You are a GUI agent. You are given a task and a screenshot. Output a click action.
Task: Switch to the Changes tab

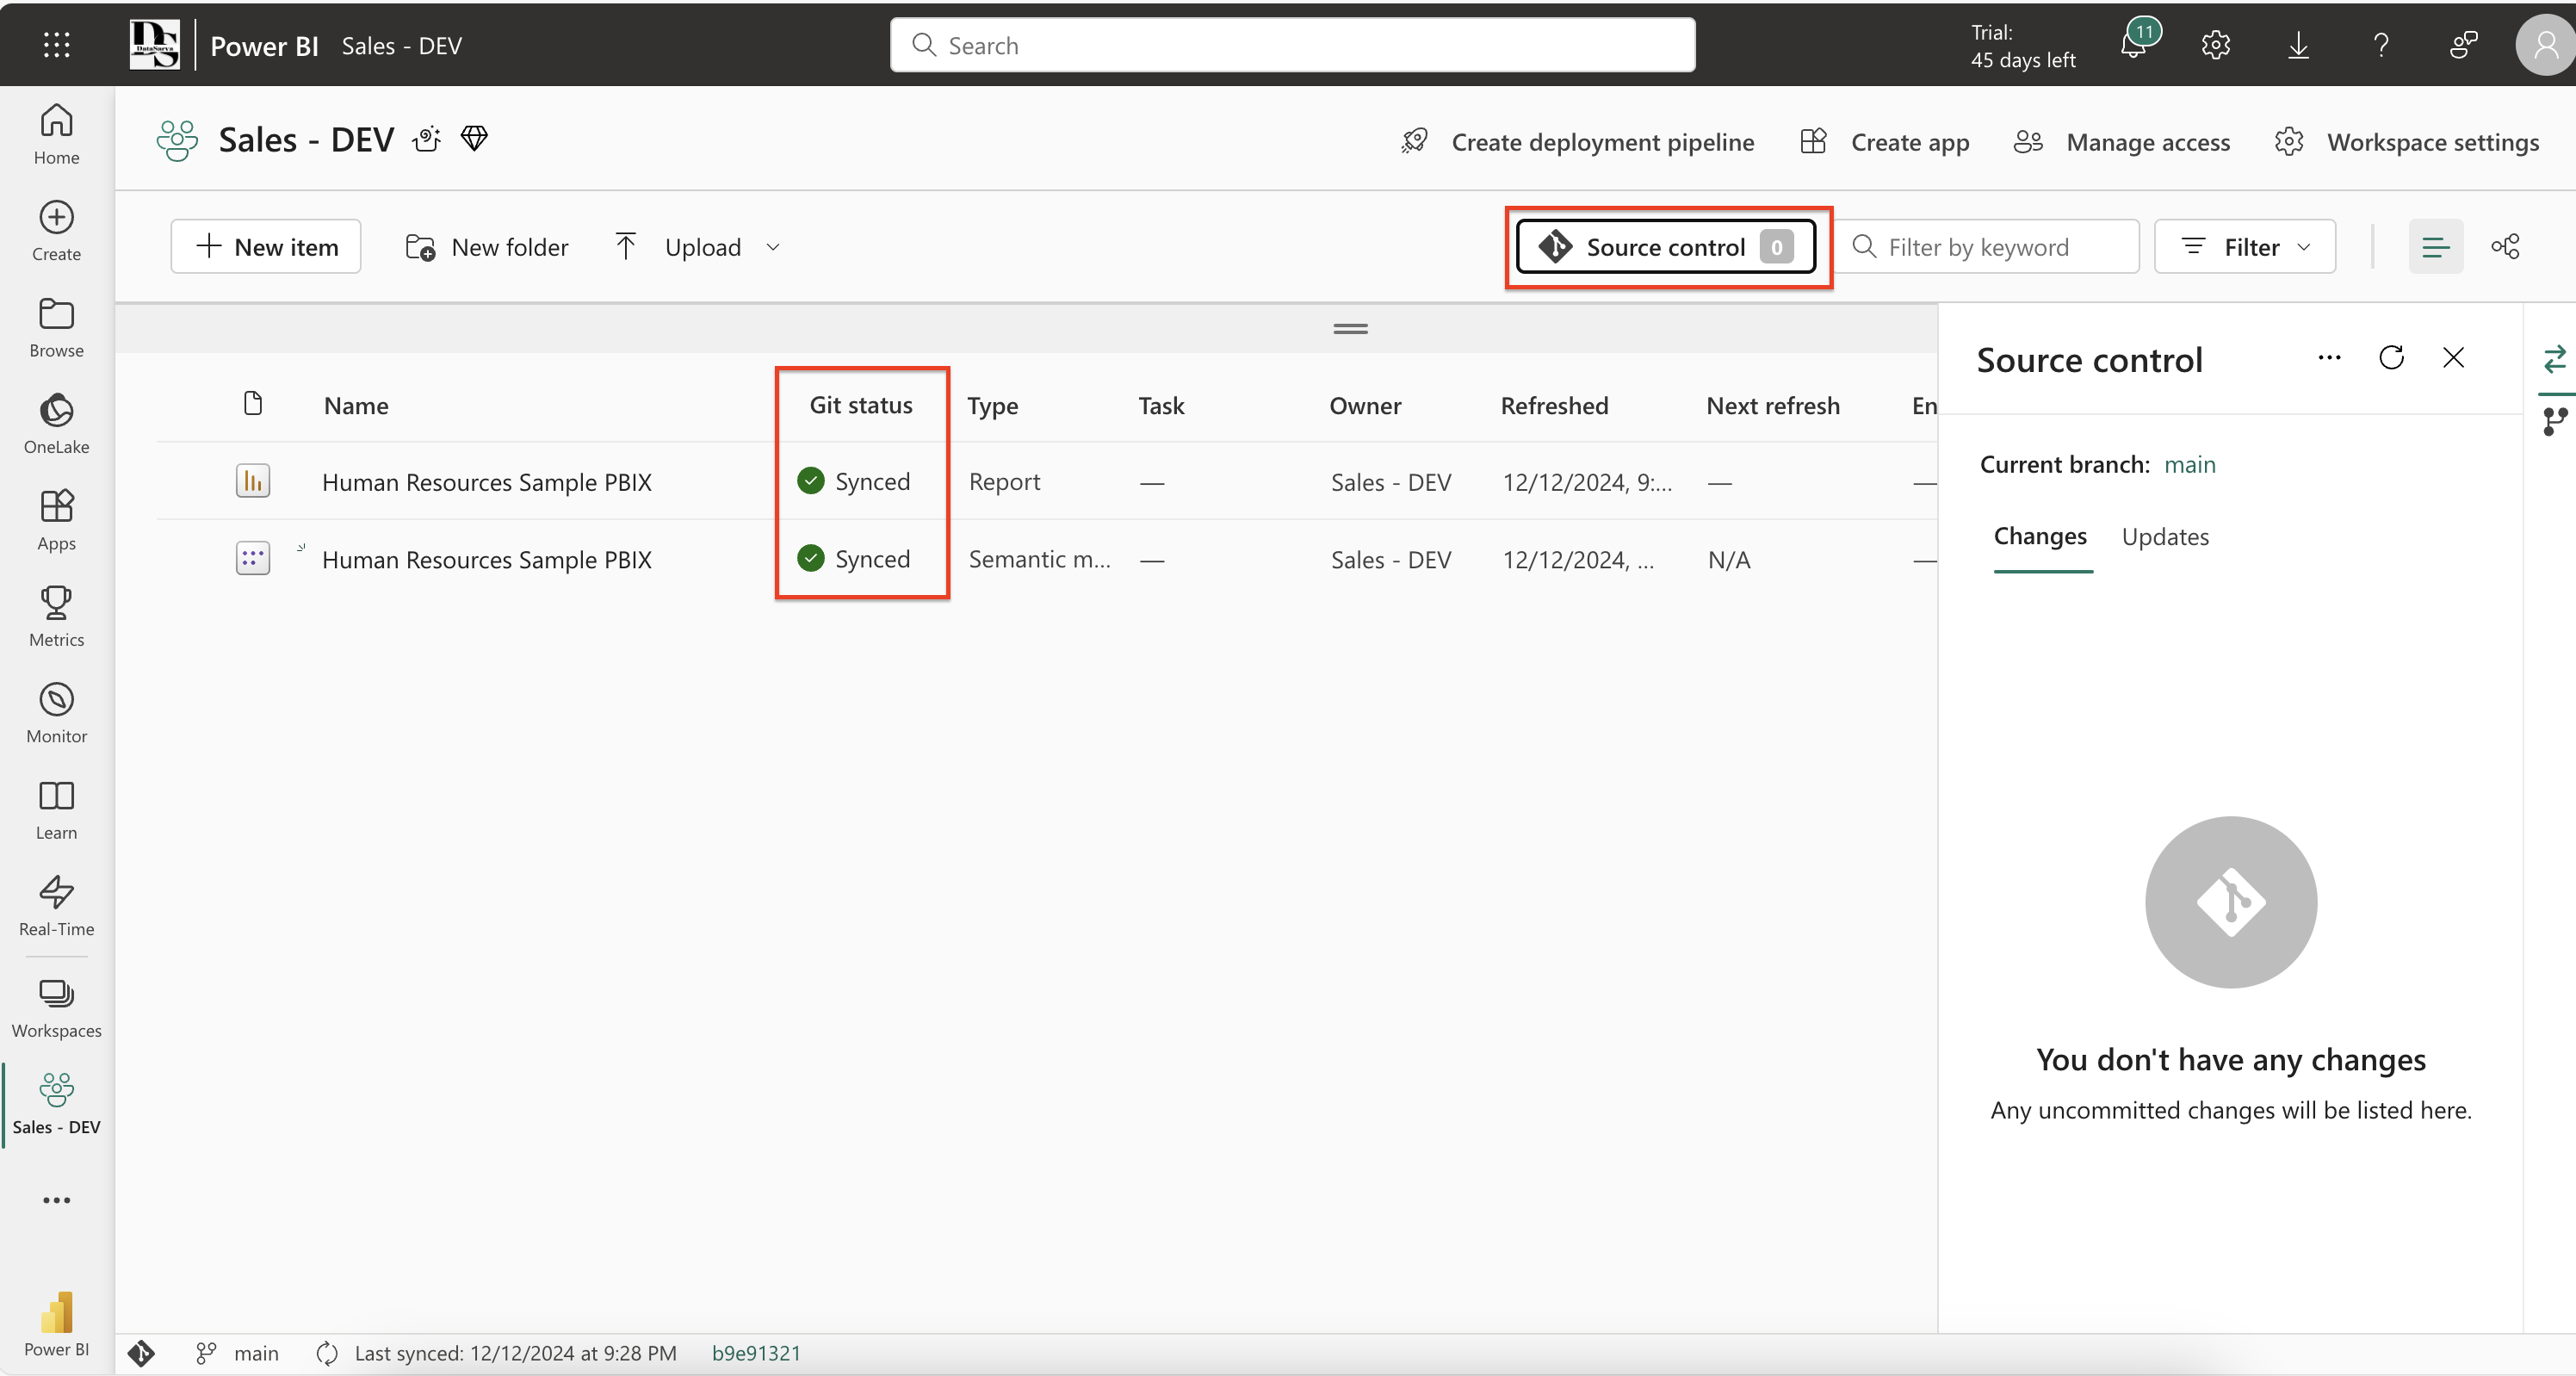tap(2040, 536)
